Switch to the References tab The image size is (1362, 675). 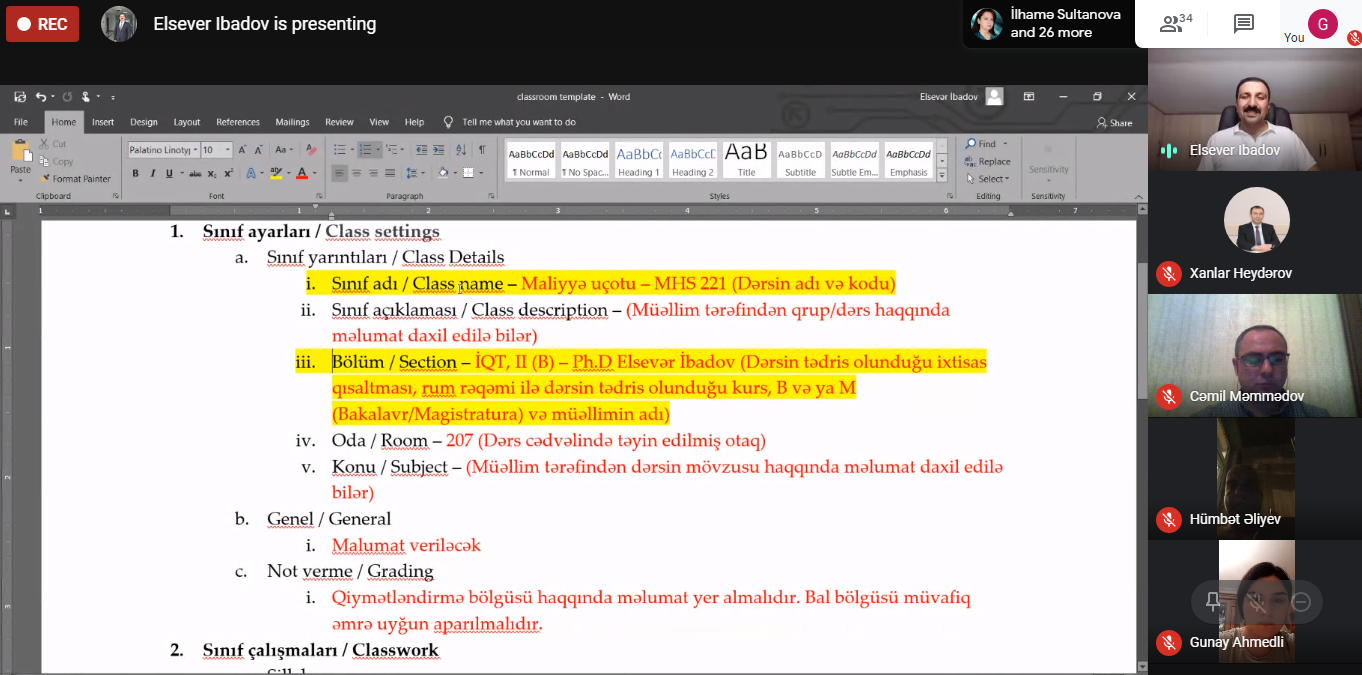tap(238, 122)
